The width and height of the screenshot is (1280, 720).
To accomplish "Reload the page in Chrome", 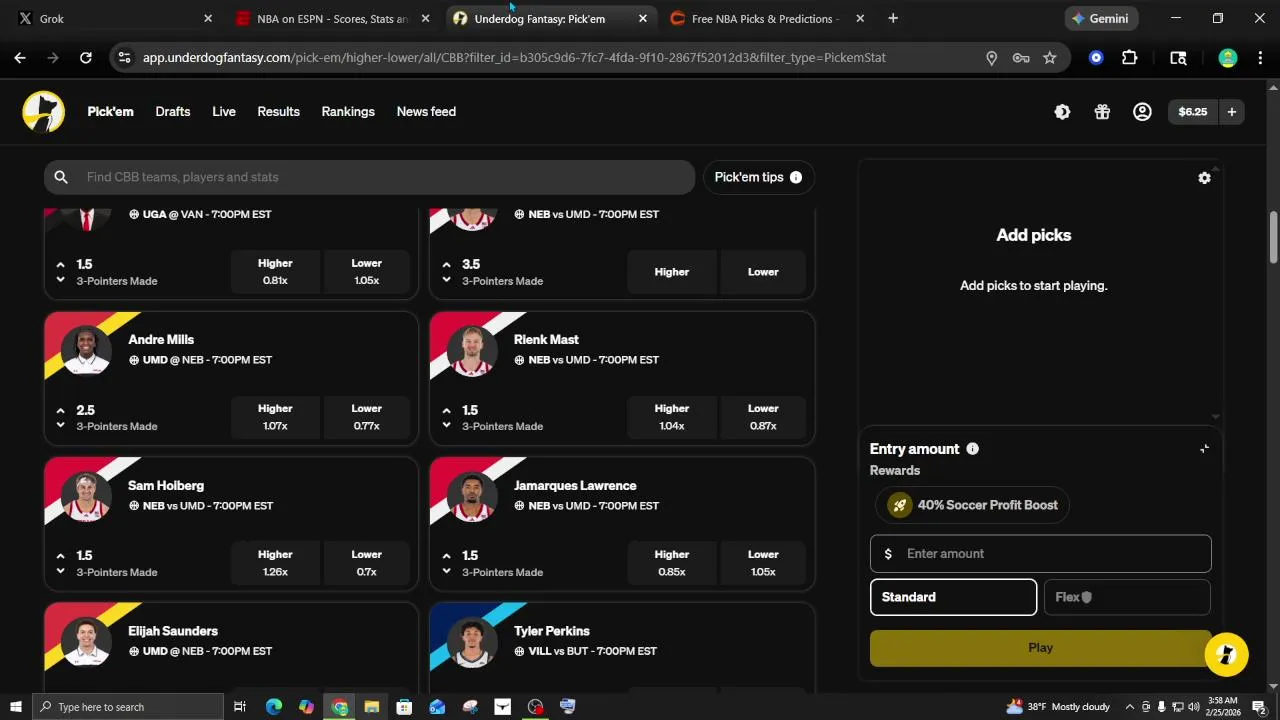I will [86, 58].
